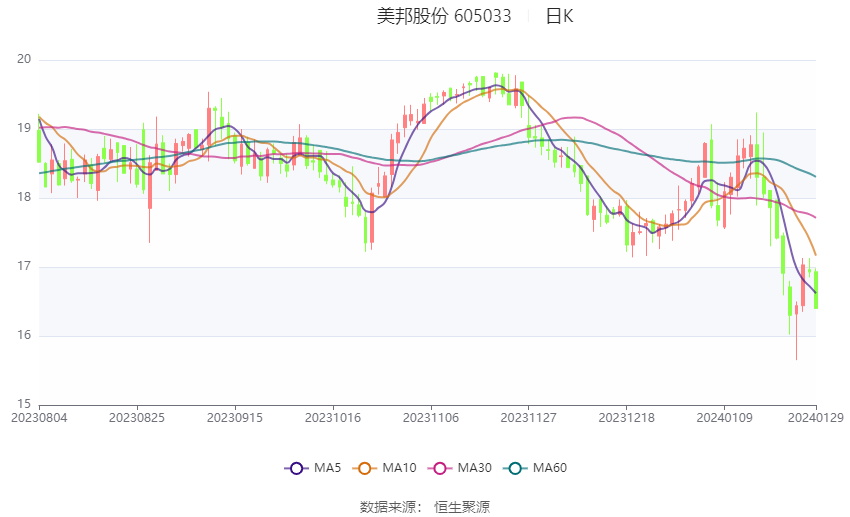Pick the 20240109 date on the axis

(x=725, y=416)
